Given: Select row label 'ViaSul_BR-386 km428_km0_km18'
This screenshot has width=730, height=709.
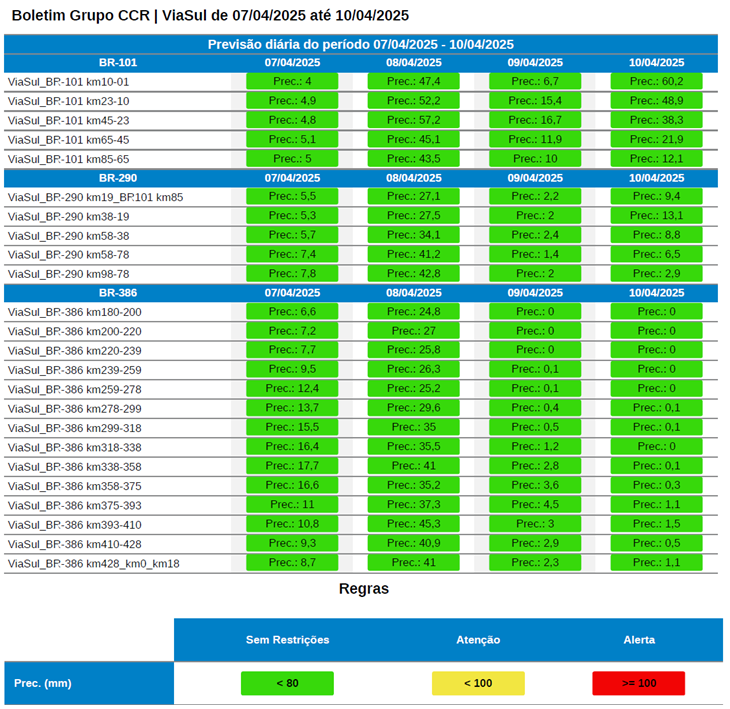Looking at the screenshot, I should (94, 563).
